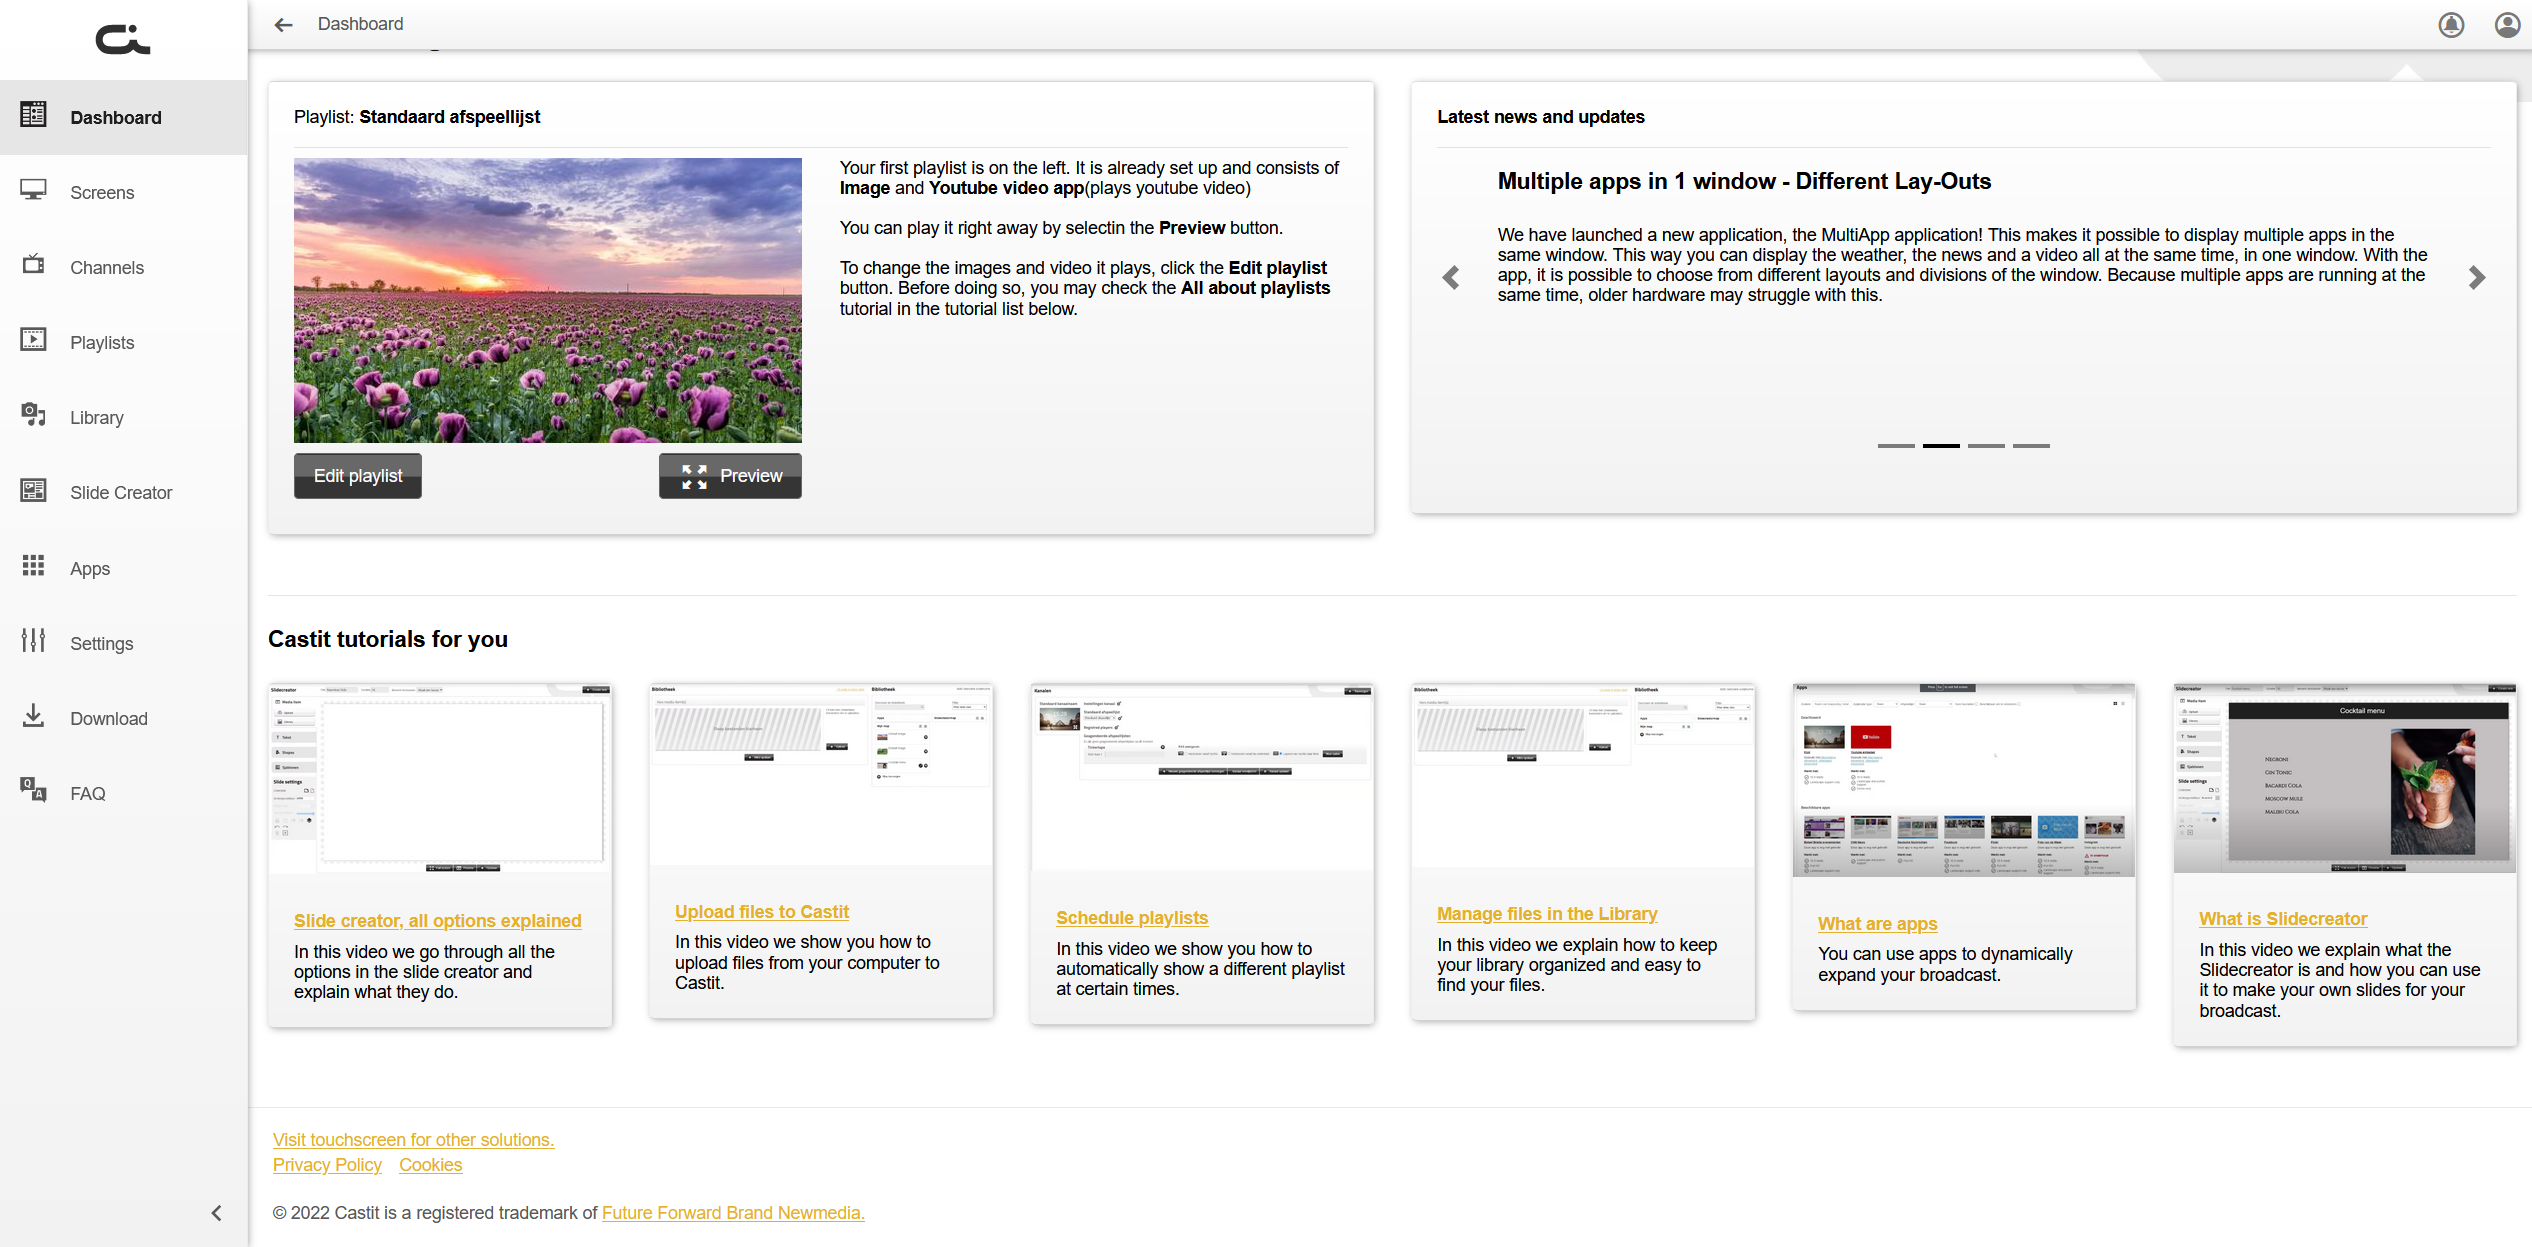The image size is (2532, 1247).
Task: Select the Download icon in the sidebar
Action: [33, 716]
